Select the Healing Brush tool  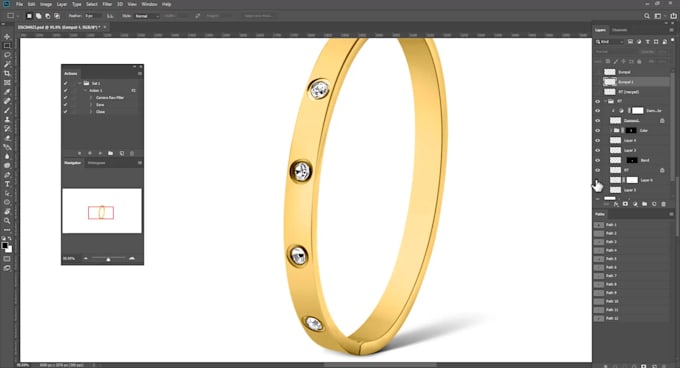coord(7,101)
